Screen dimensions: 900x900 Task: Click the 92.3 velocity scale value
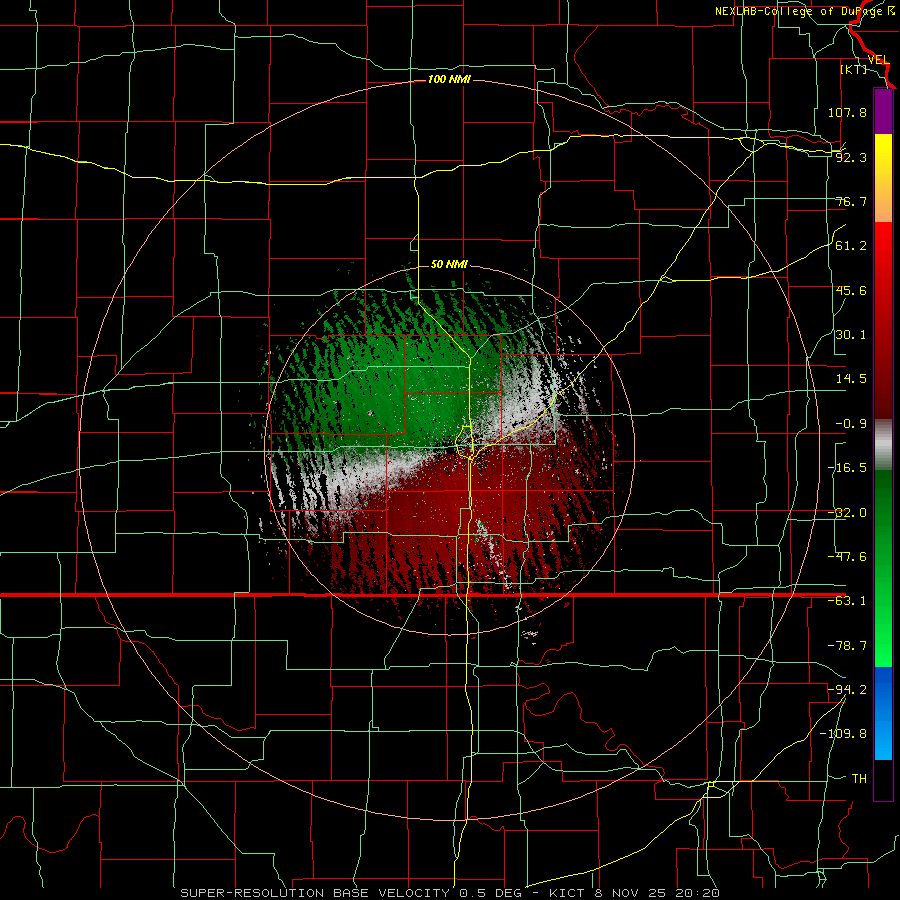click(851, 157)
